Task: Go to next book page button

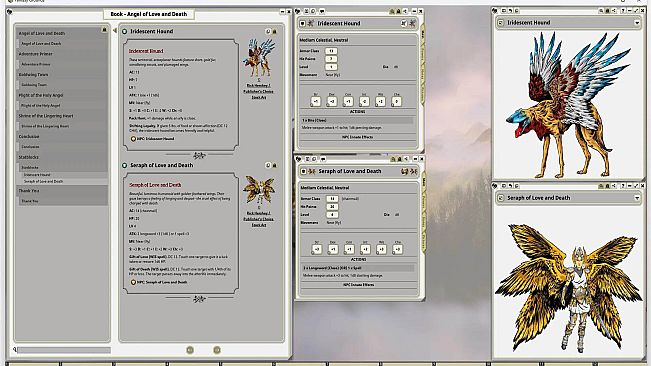Action: (x=217, y=350)
